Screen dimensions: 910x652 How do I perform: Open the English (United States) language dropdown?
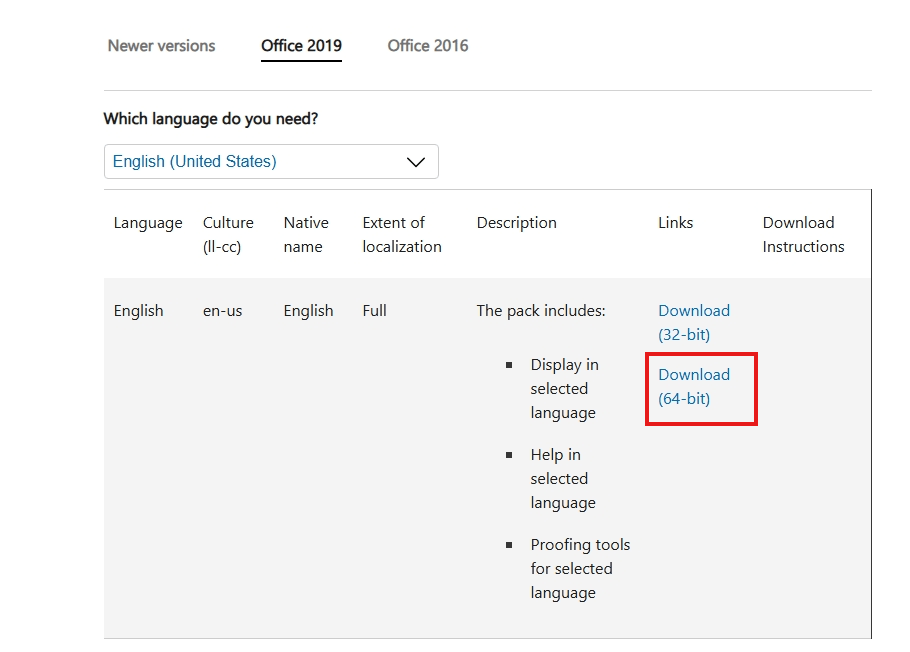[x=271, y=161]
